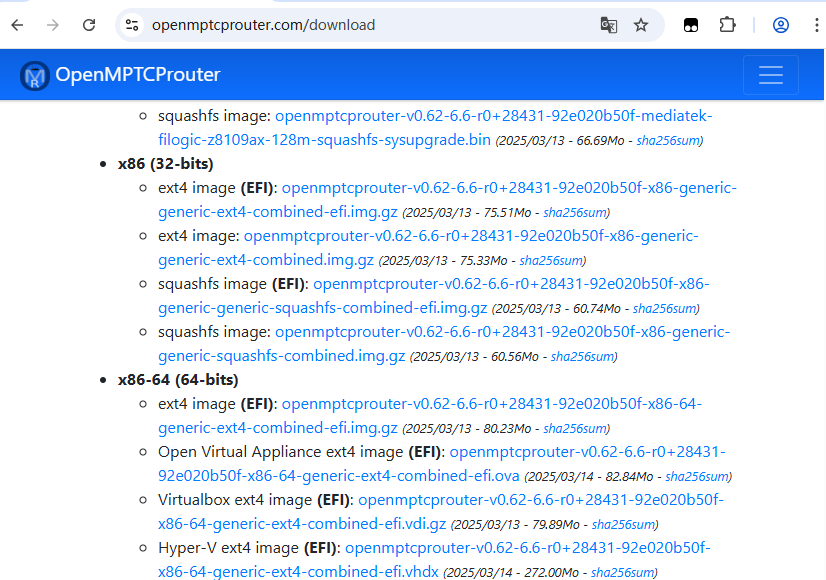The width and height of the screenshot is (826, 580).
Task: Expand the hamburger navigation menu
Action: click(x=771, y=75)
